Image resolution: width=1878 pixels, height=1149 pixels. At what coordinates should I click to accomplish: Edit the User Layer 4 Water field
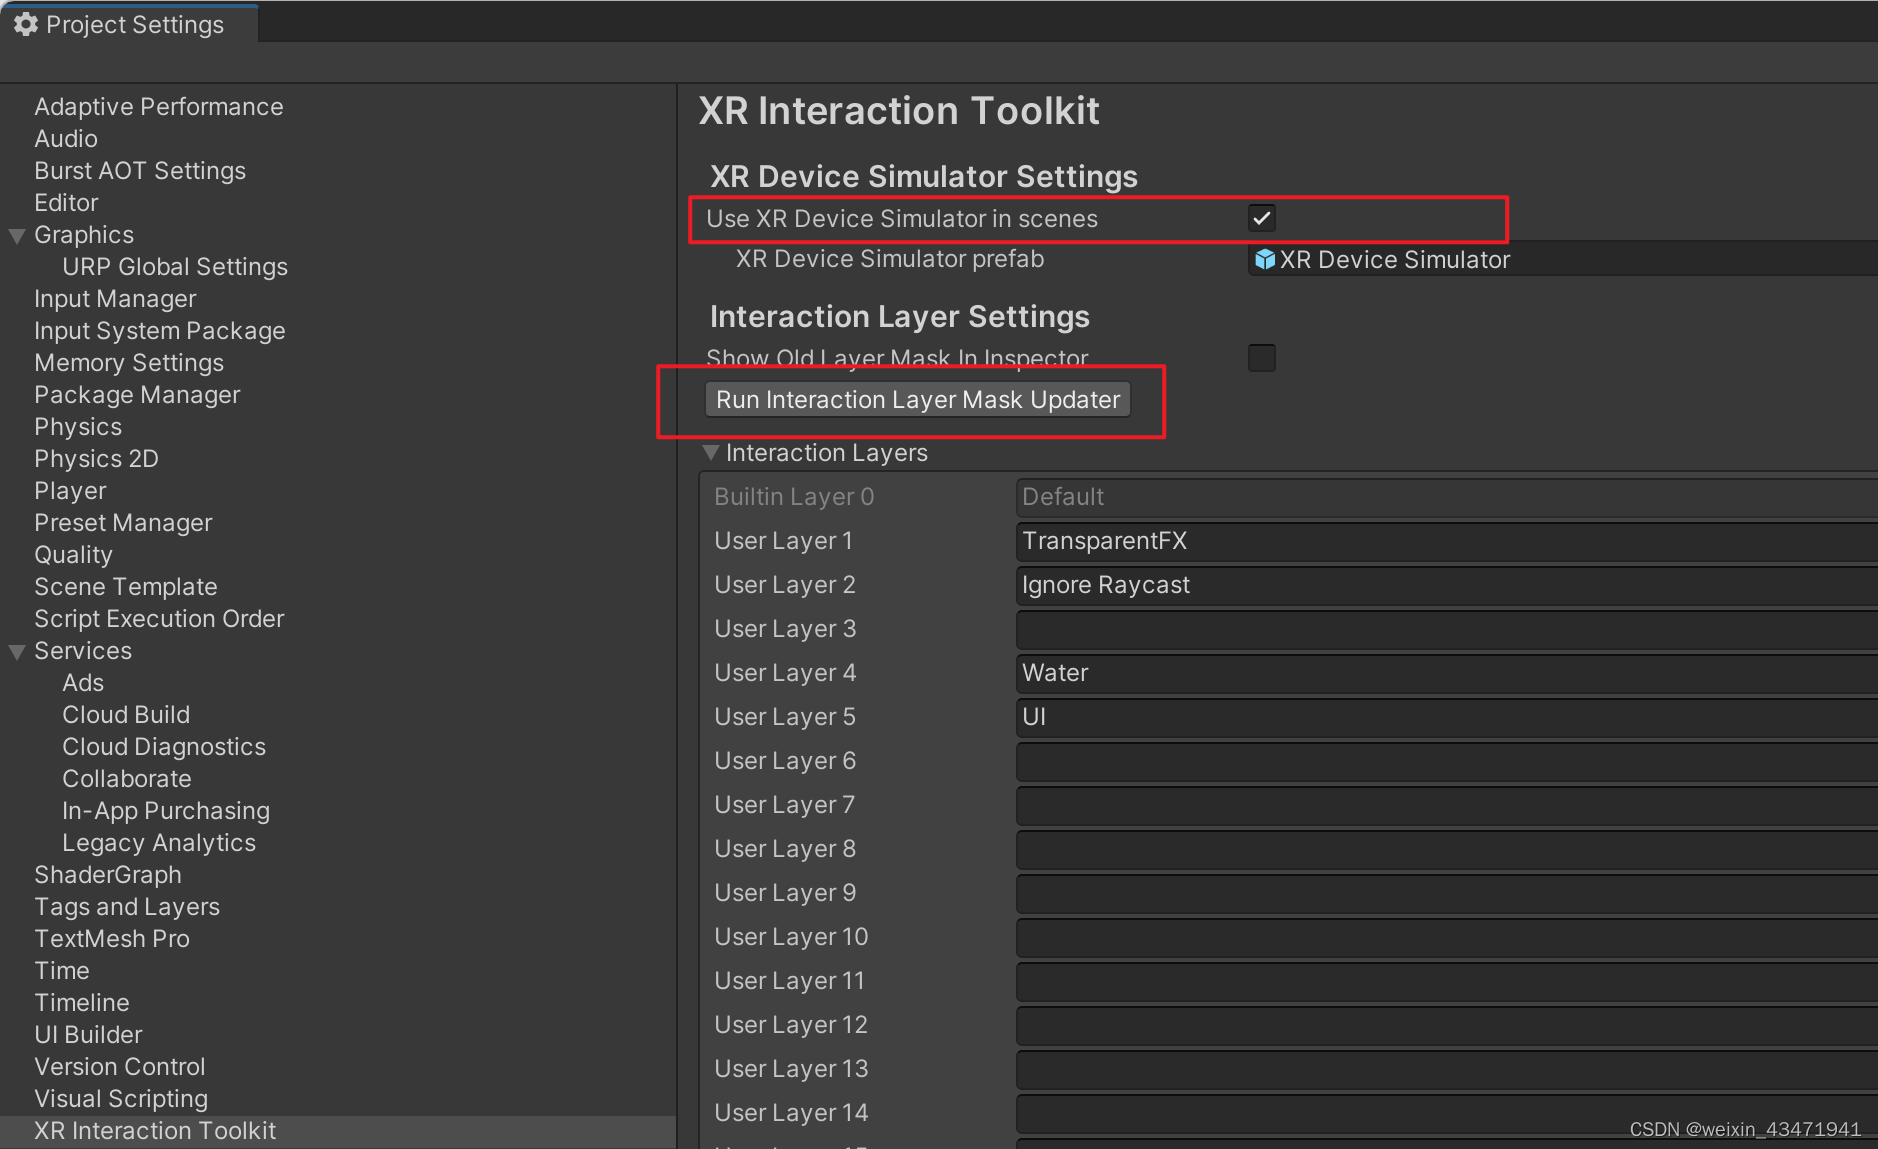[x=1447, y=673]
